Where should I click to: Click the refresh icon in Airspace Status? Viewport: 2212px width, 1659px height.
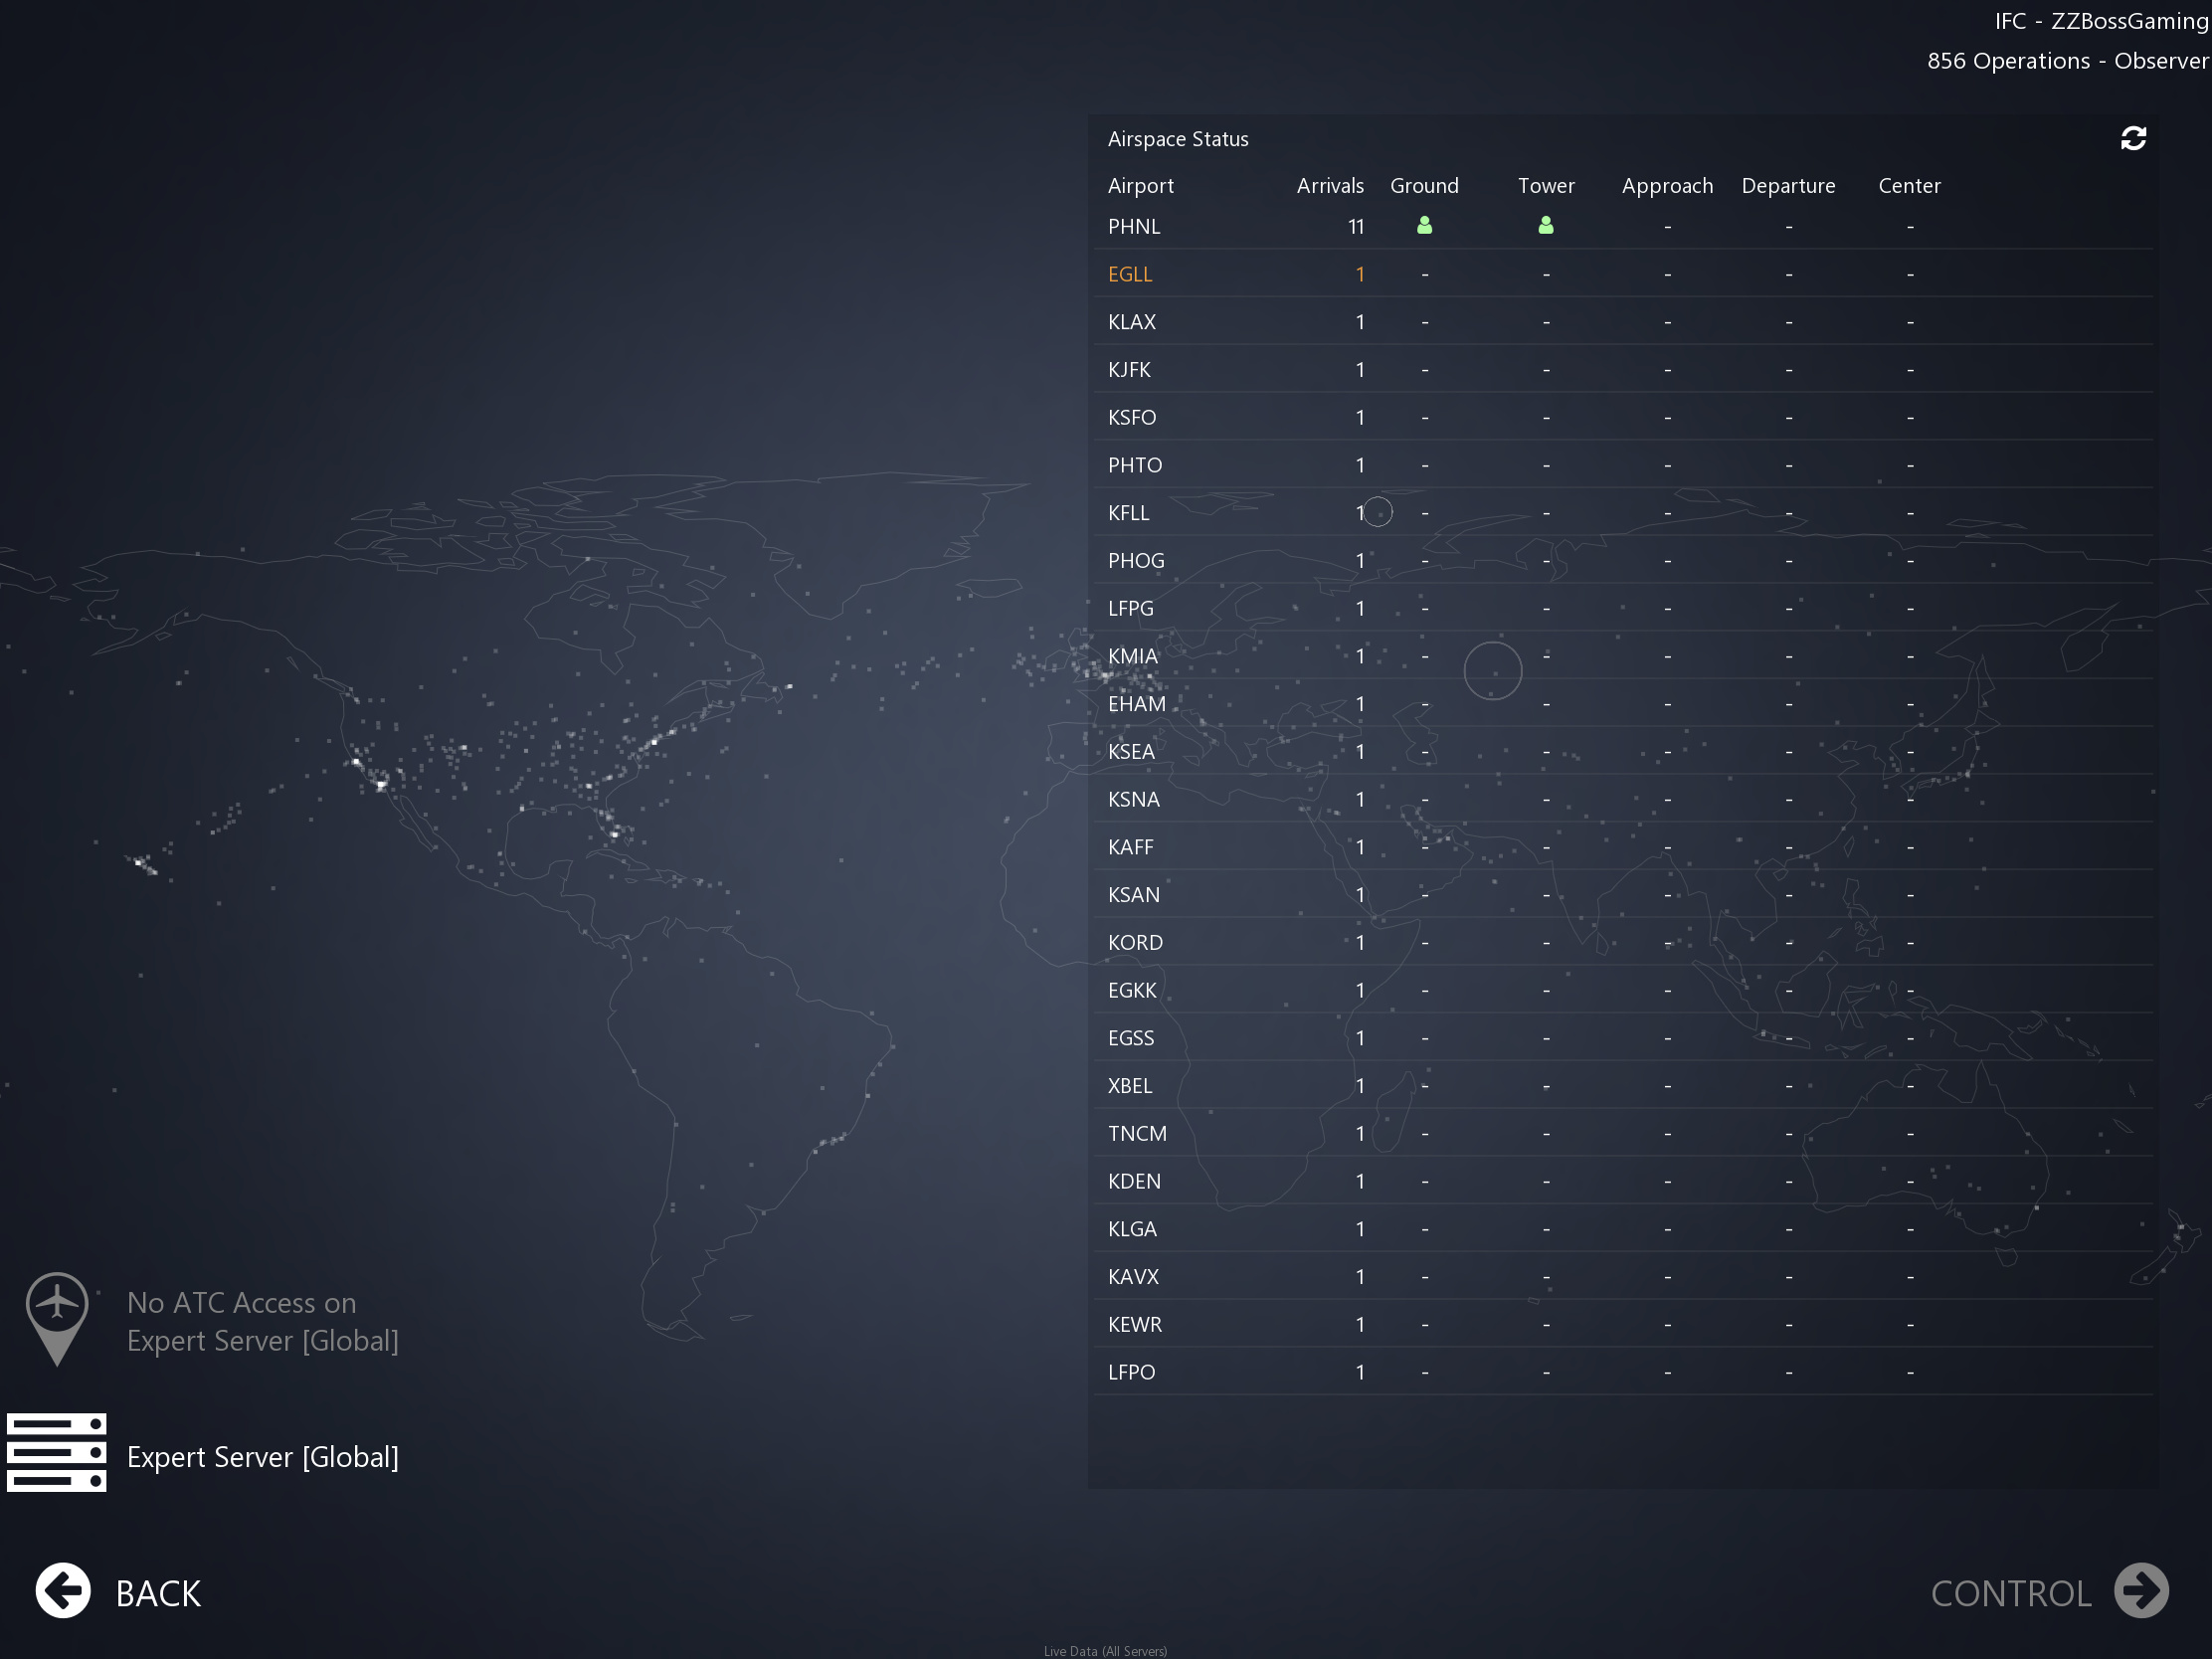[x=2133, y=138]
